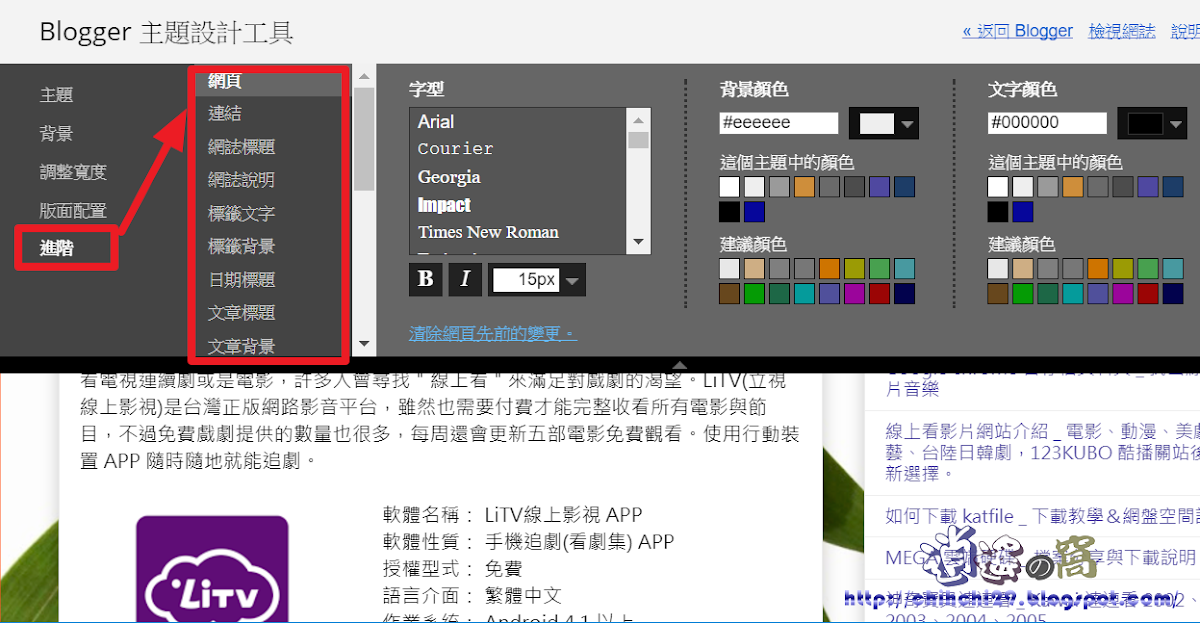Click the font list scroll-up arrow
This screenshot has width=1200, height=623.
(638, 119)
